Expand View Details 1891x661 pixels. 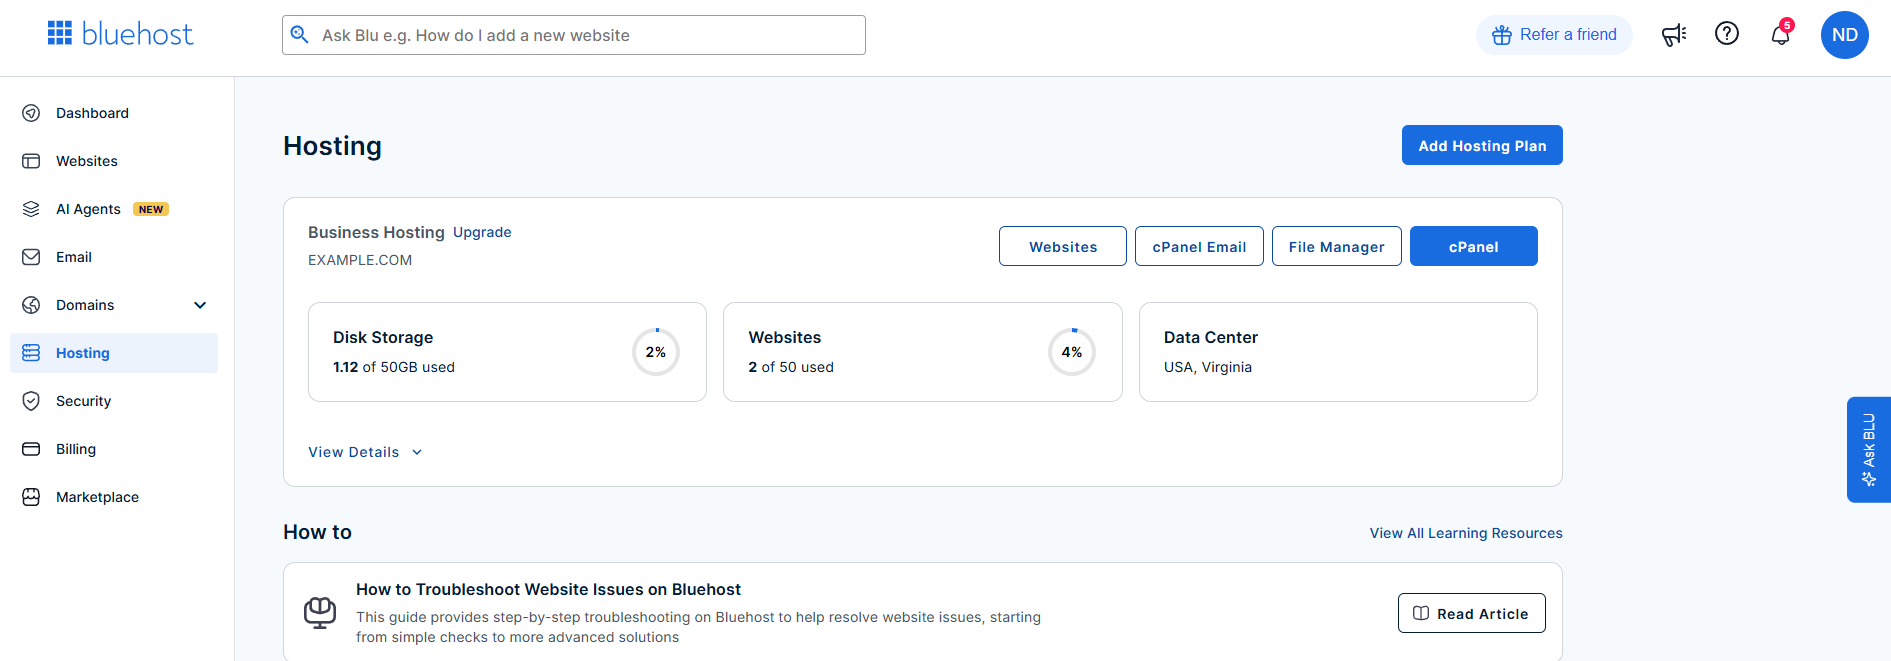(x=366, y=452)
